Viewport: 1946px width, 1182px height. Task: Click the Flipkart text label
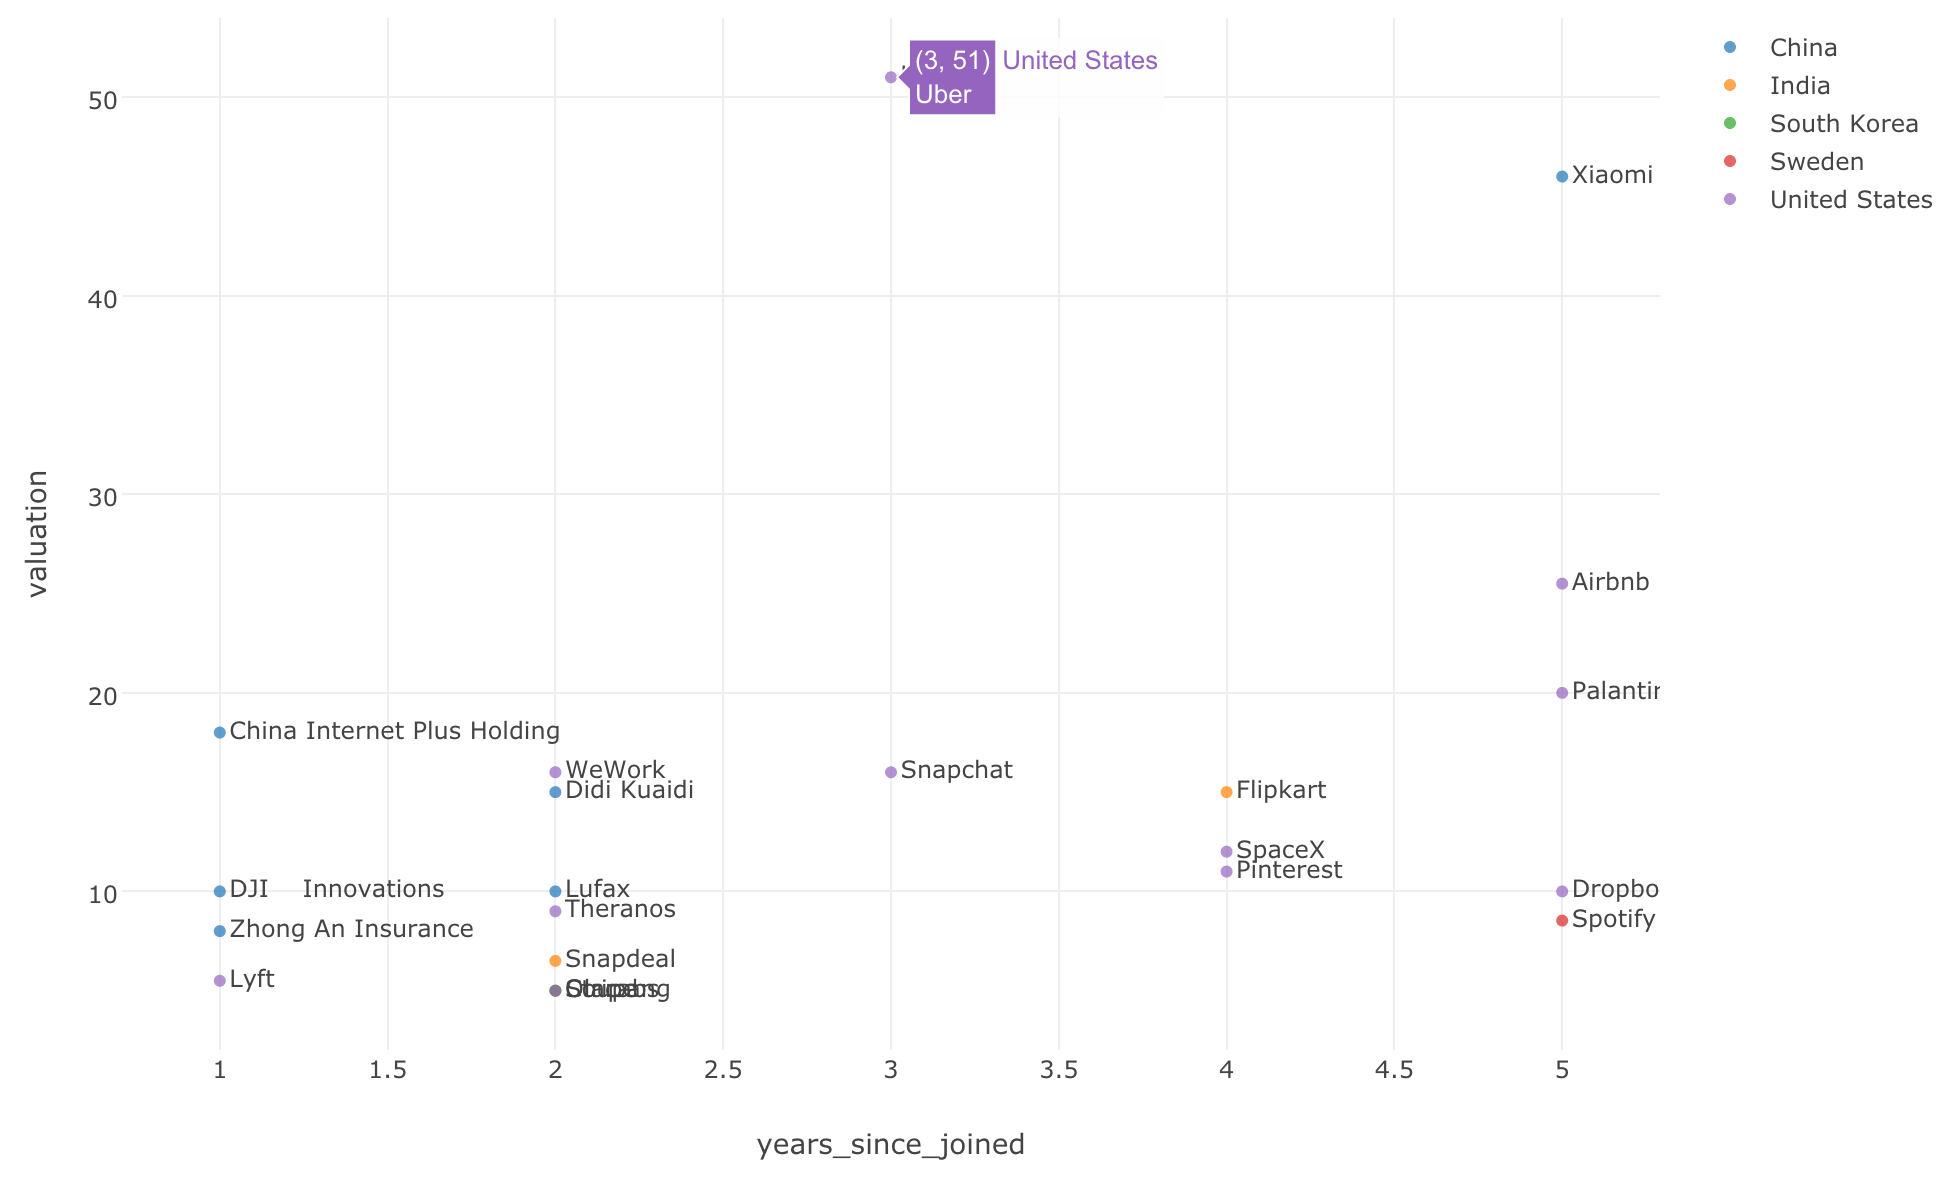pyautogui.click(x=1281, y=790)
